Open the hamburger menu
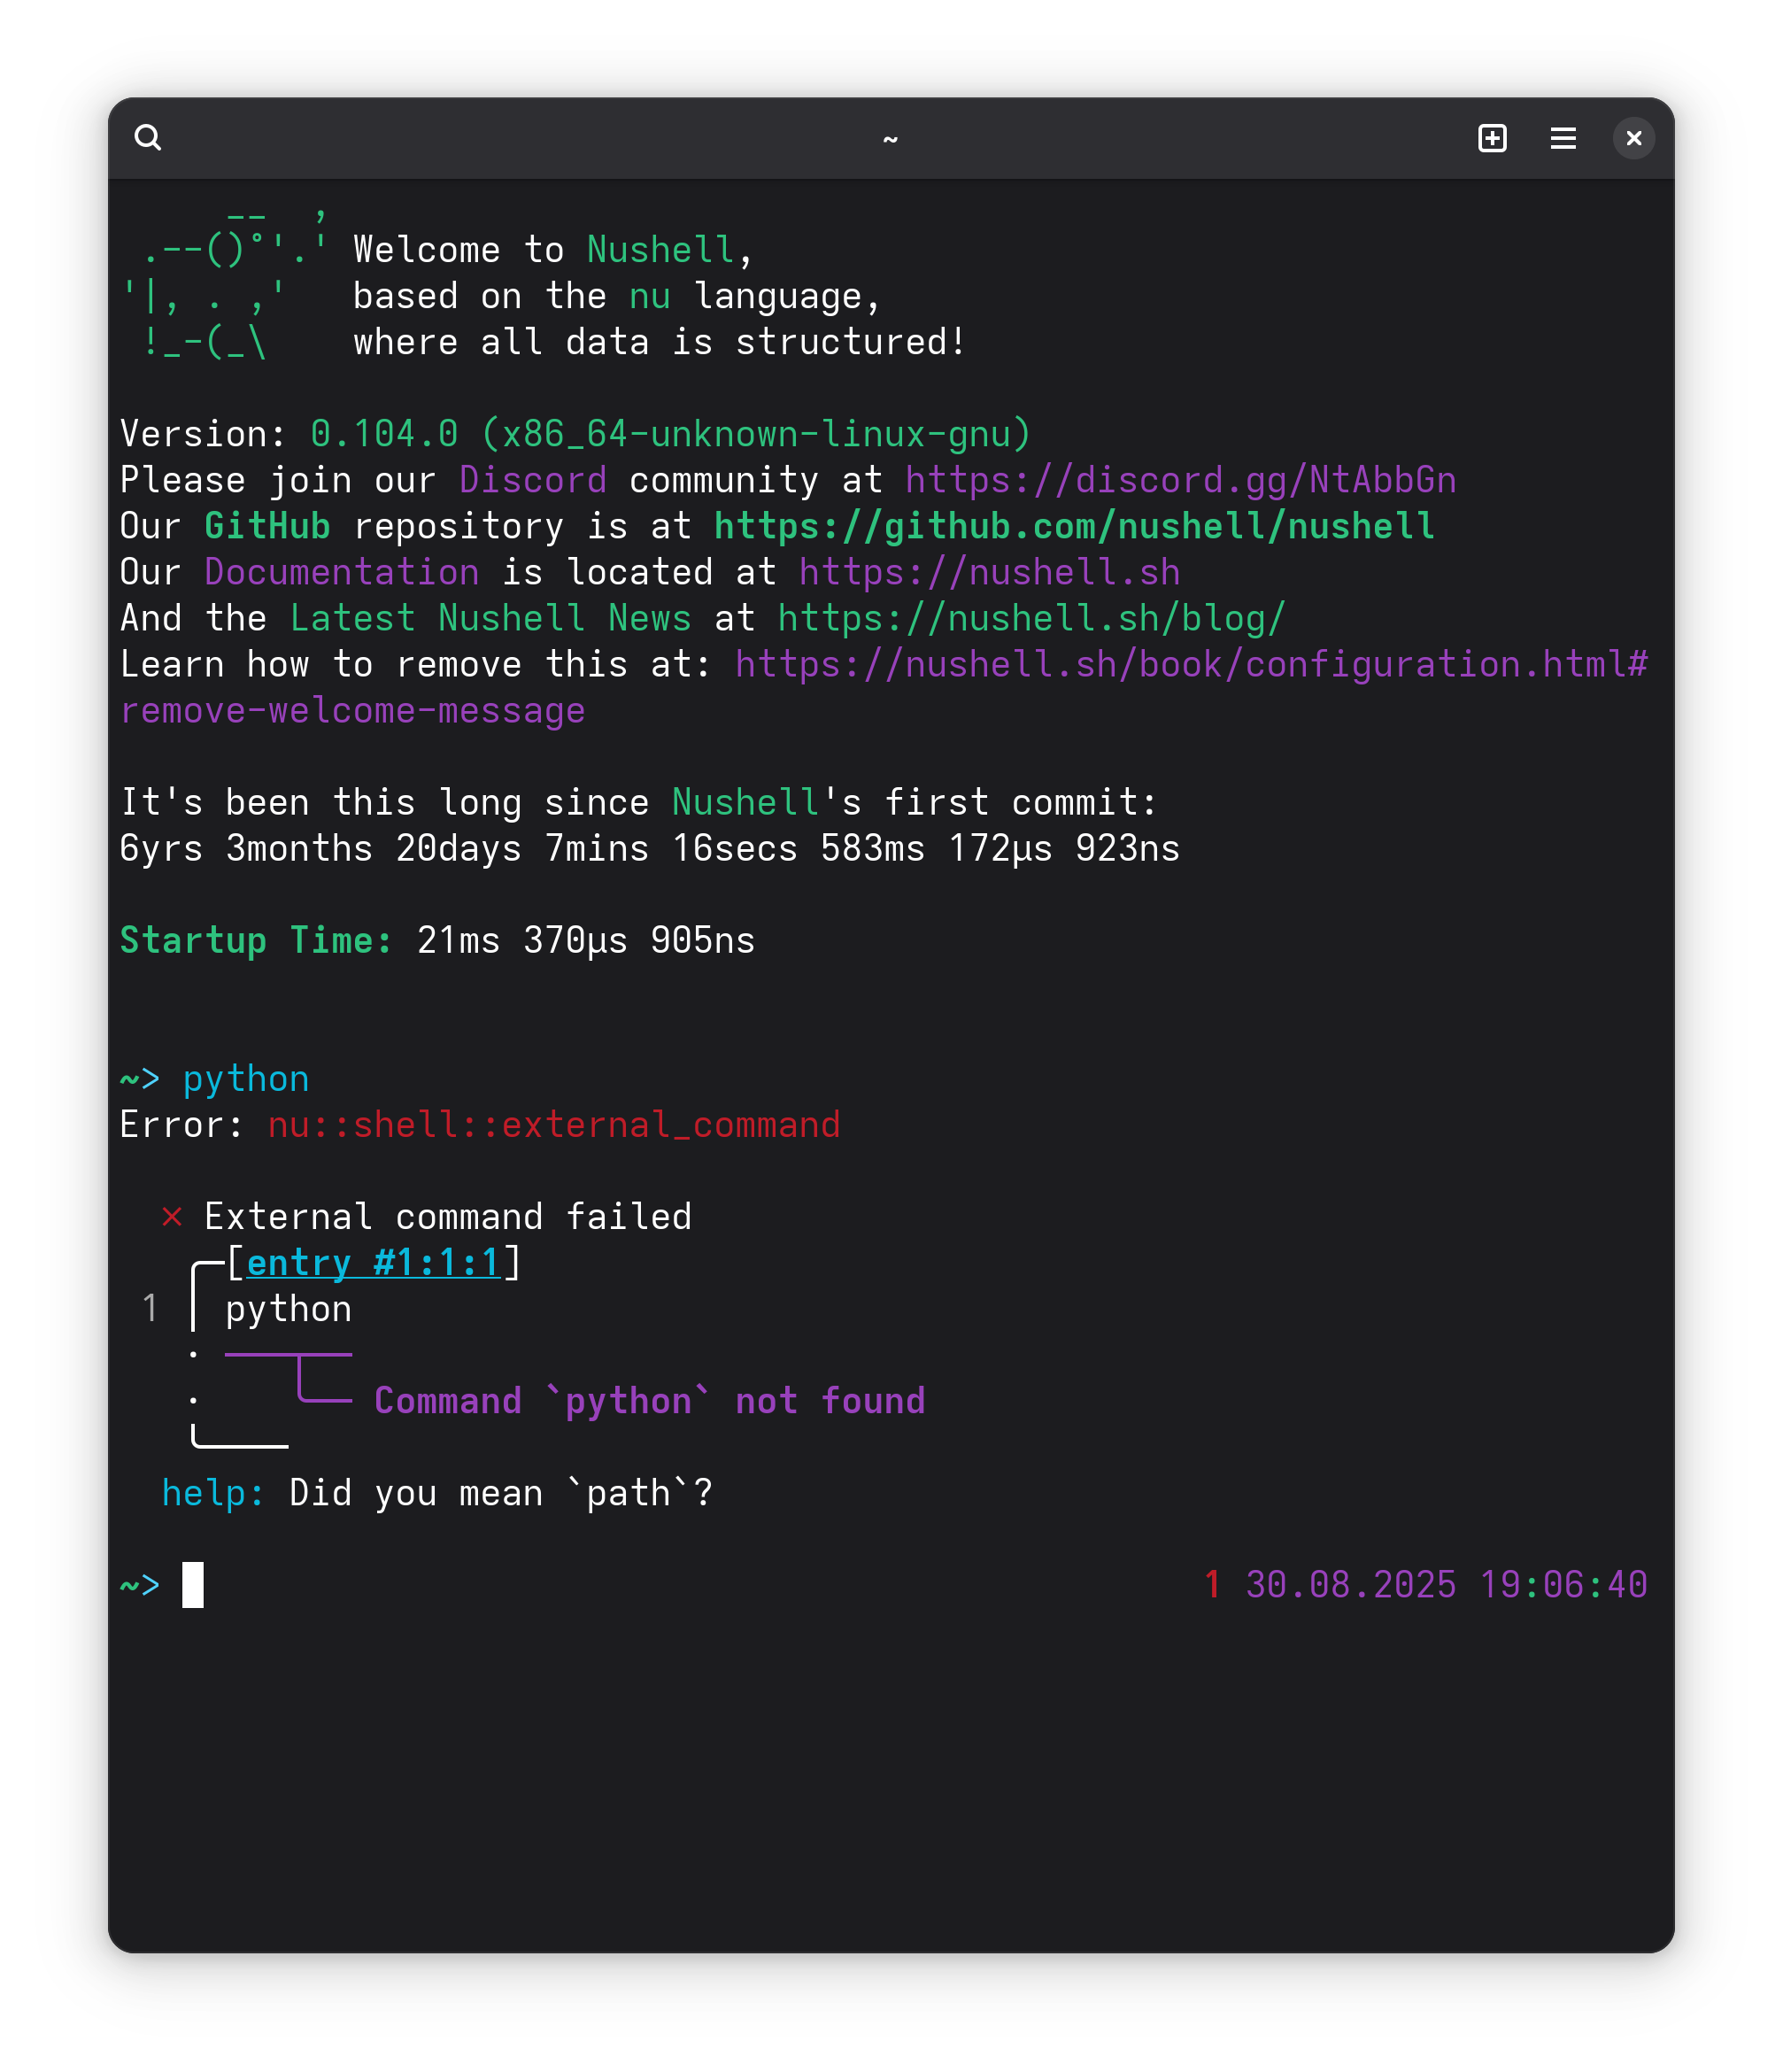The width and height of the screenshot is (1783, 2072). coord(1563,138)
